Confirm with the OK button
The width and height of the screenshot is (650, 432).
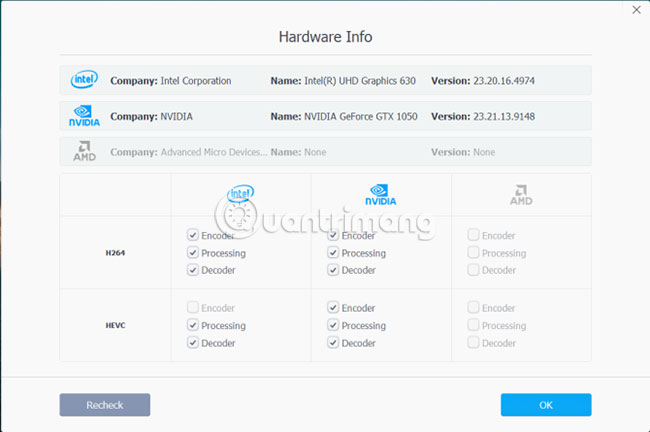pyautogui.click(x=546, y=405)
